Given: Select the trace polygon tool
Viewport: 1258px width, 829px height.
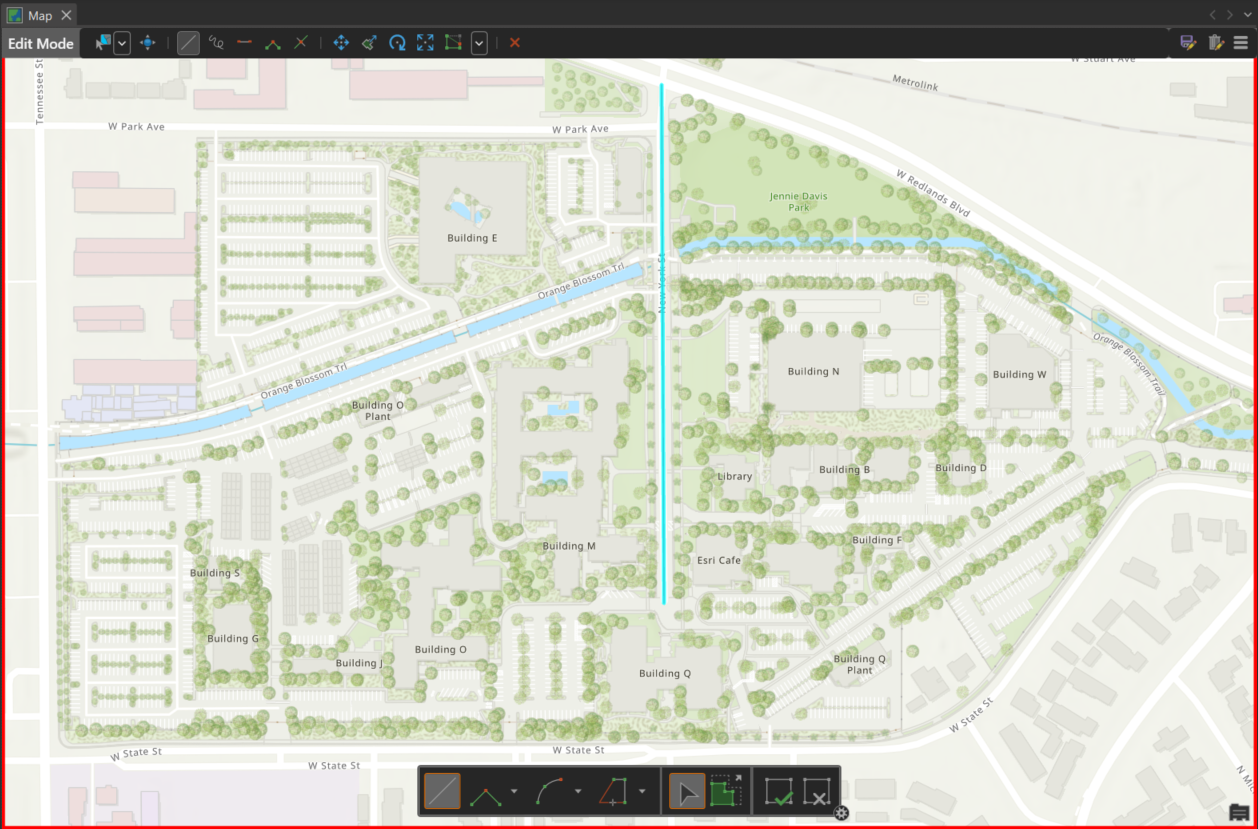Looking at the screenshot, I should pos(614,792).
